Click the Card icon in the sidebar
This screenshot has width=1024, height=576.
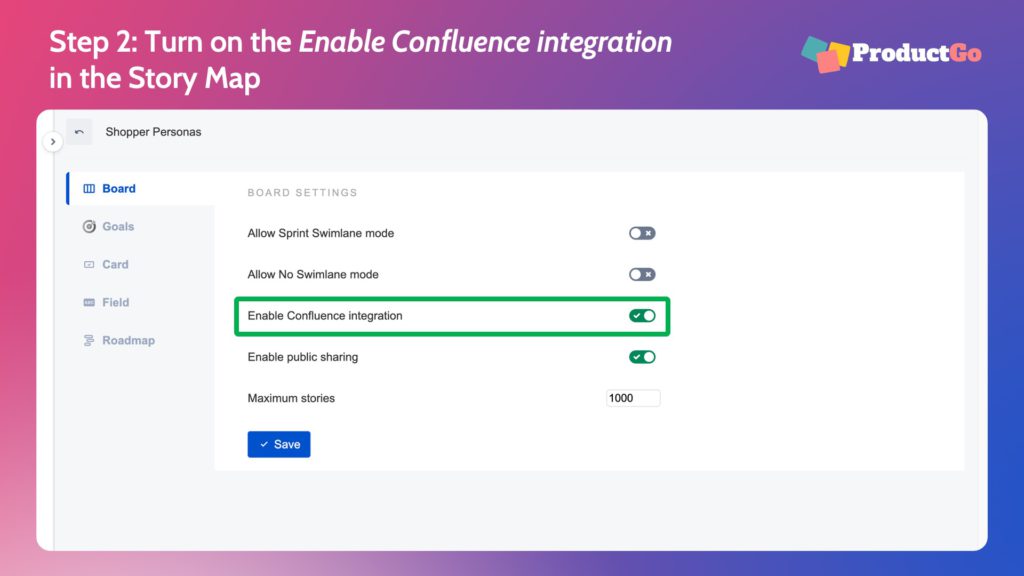(90, 264)
